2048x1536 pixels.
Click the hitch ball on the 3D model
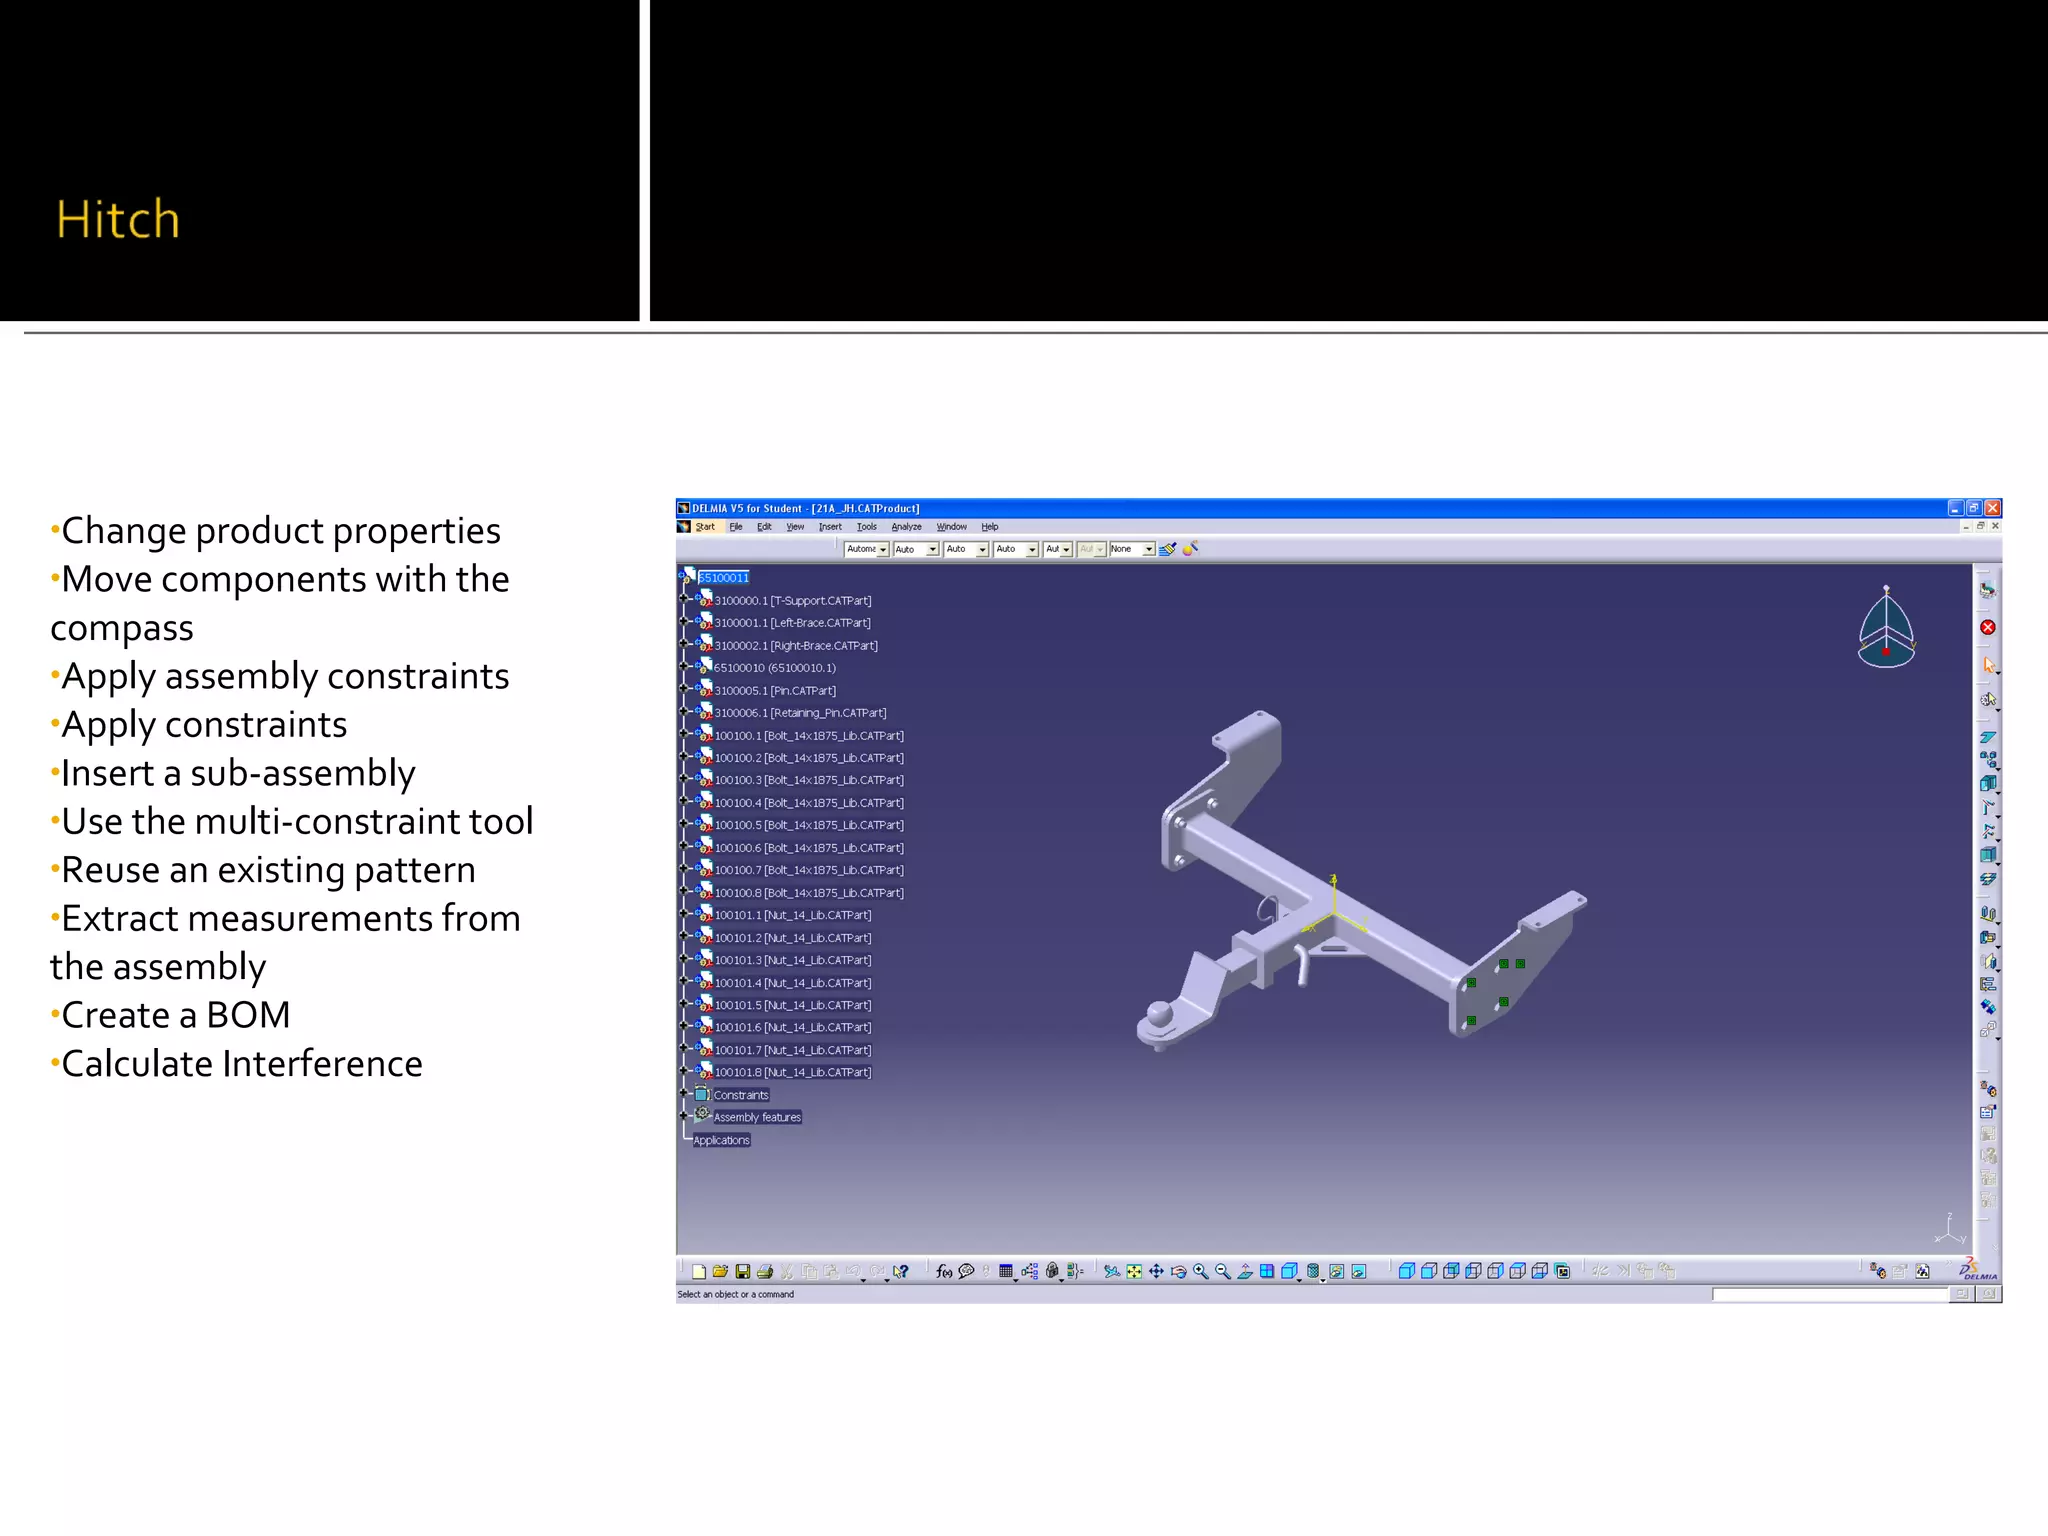tap(1160, 1014)
